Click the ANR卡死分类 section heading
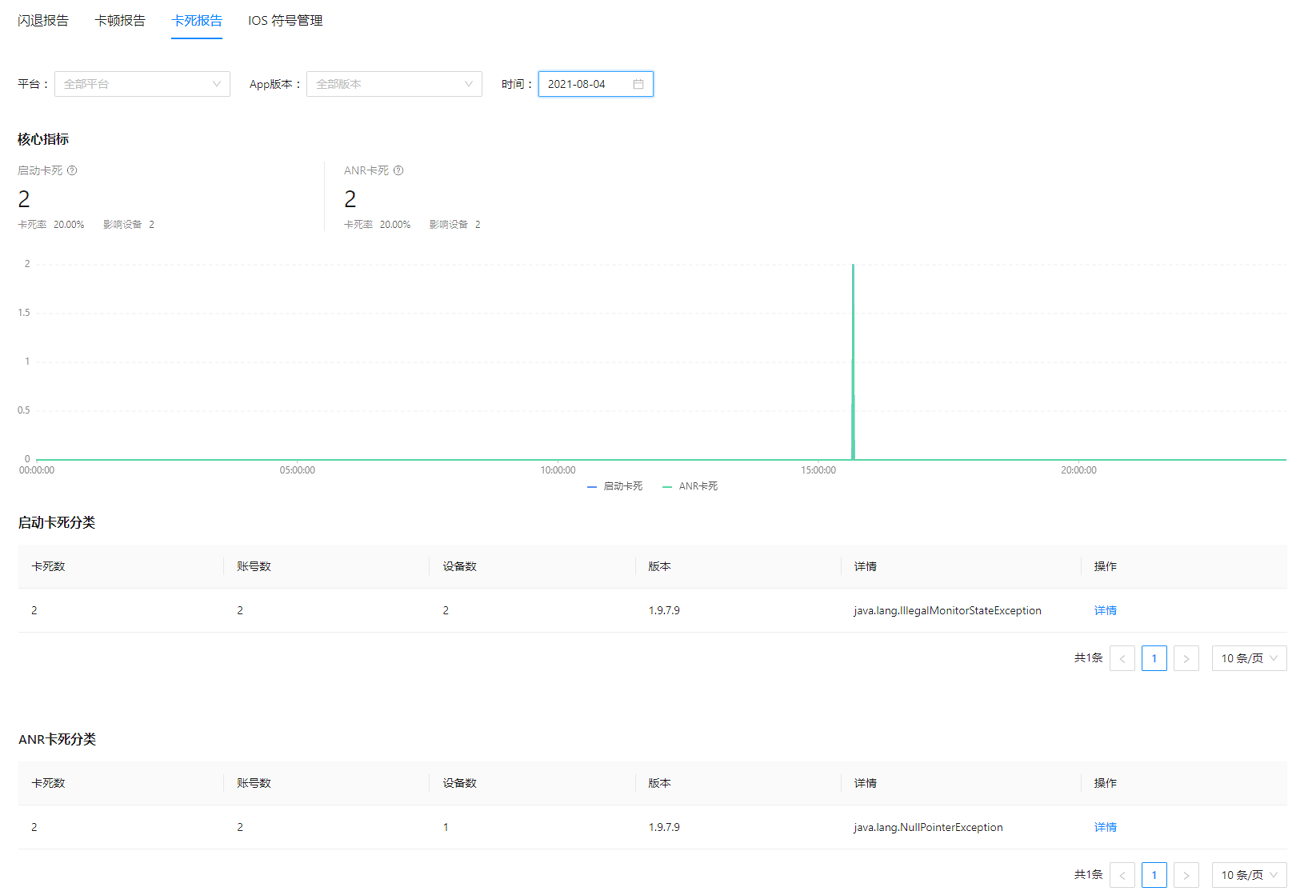Screen dimensions: 1296x895 57,740
